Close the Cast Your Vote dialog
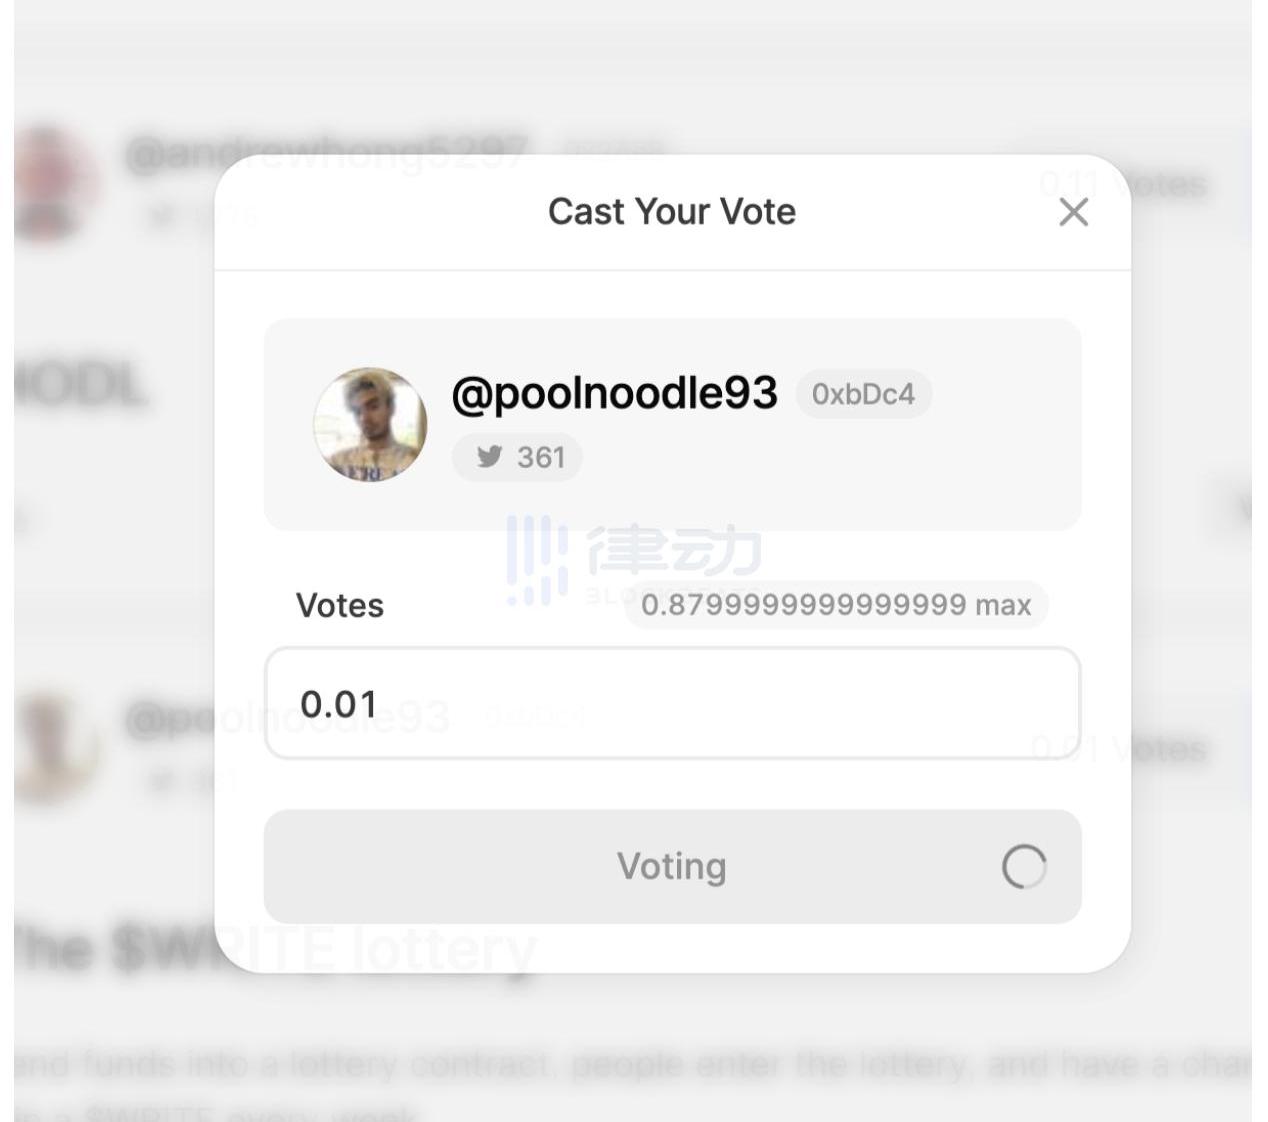Viewport: 1268px width, 1122px height. 1073,212
